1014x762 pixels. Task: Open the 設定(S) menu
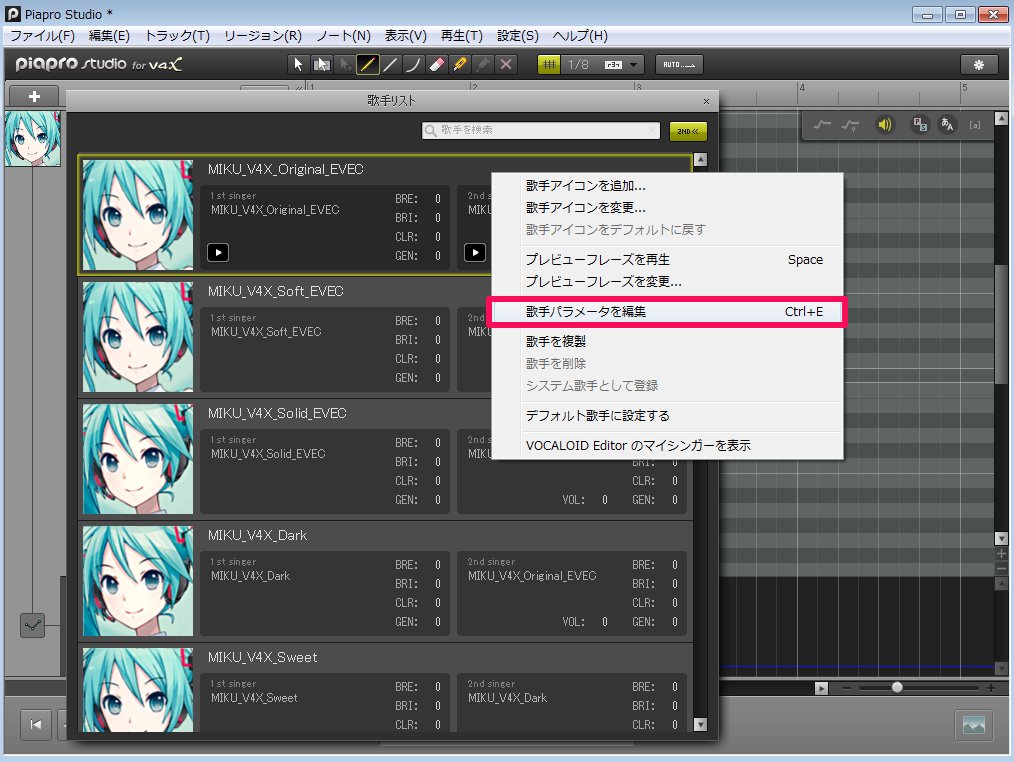coord(517,36)
